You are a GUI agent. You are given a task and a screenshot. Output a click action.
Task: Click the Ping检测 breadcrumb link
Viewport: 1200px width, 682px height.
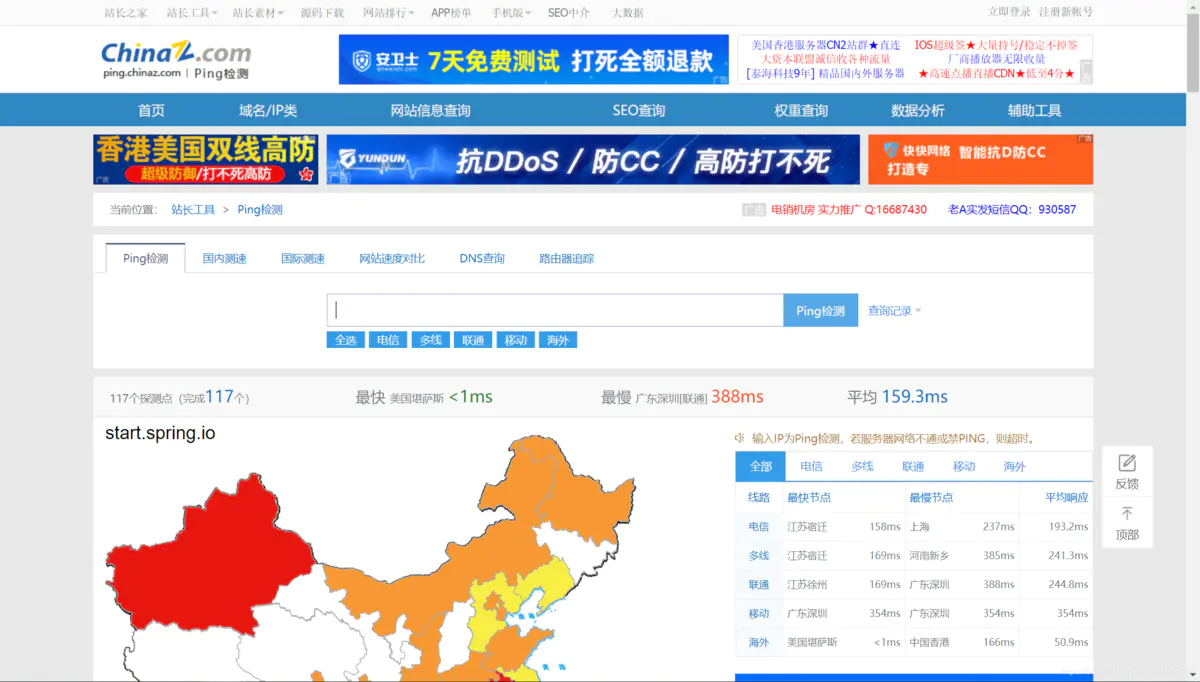click(x=260, y=210)
